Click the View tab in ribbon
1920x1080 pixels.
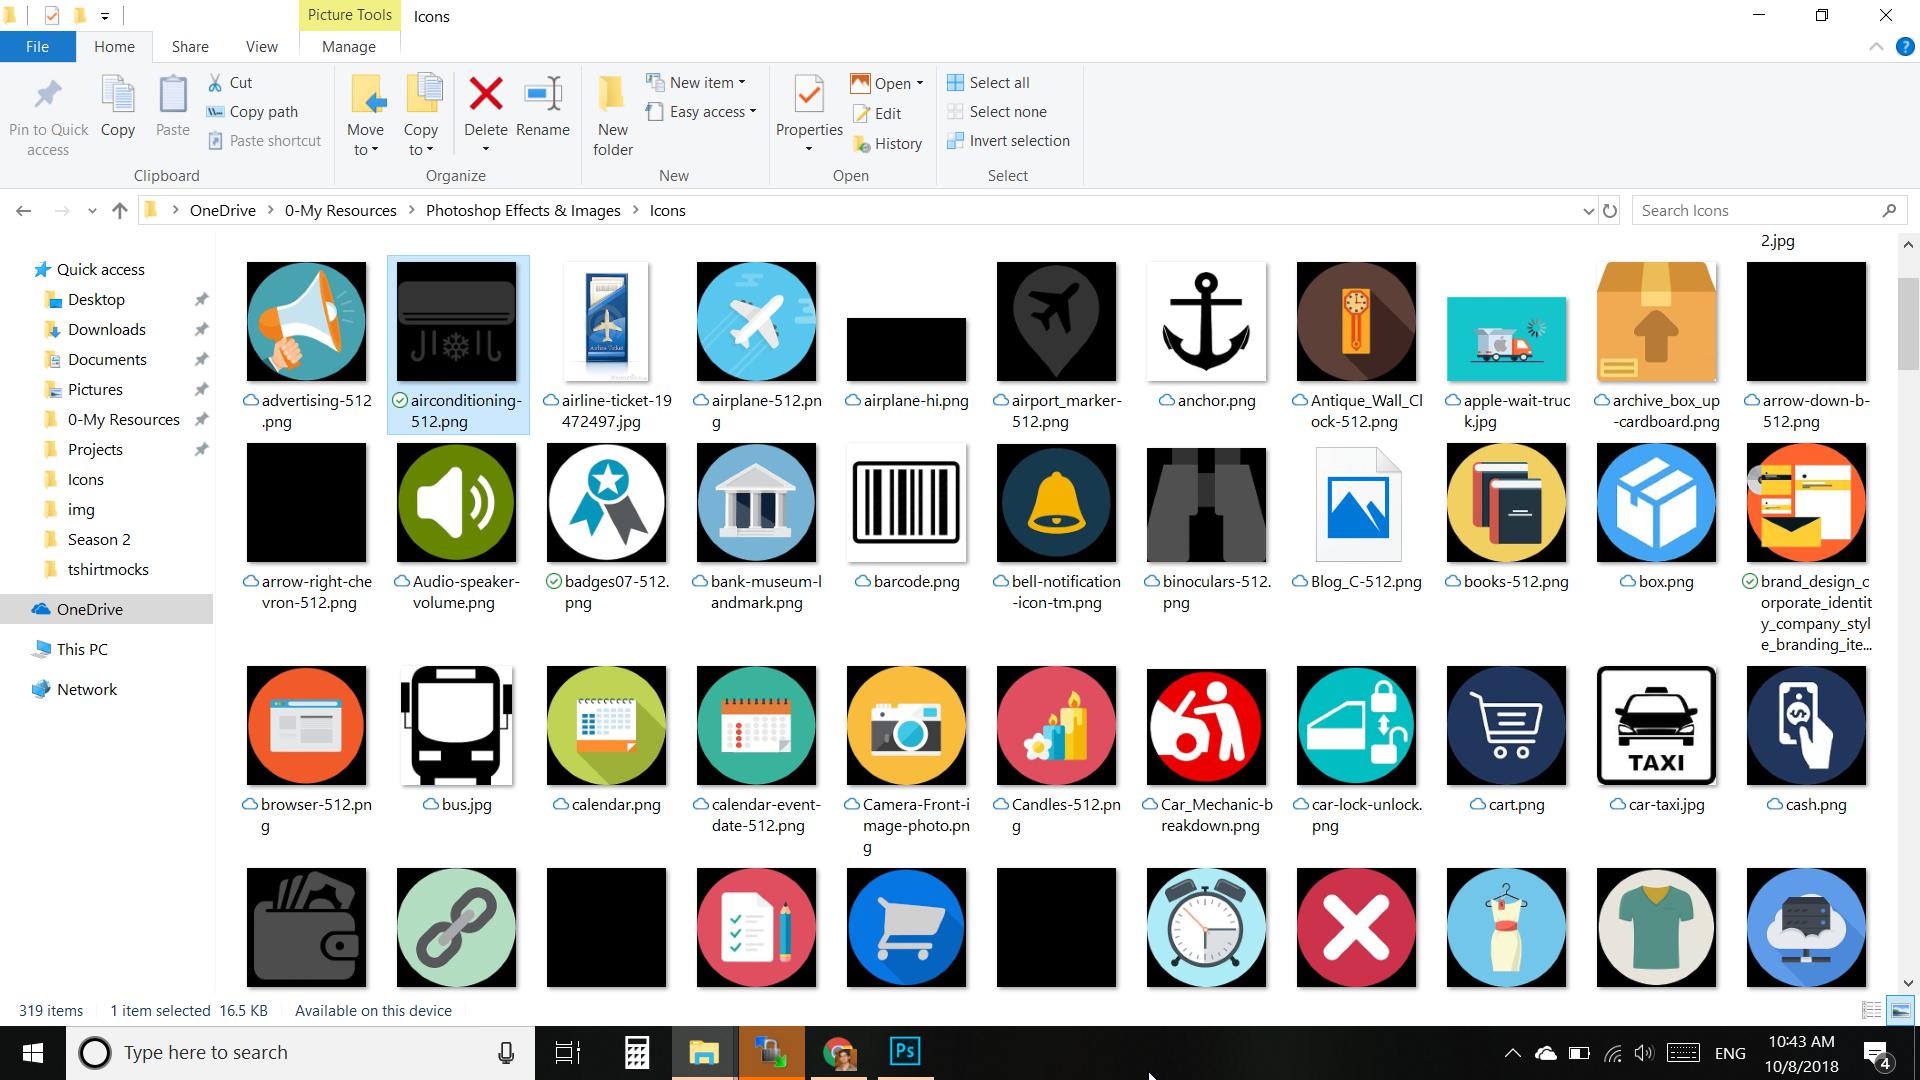coord(260,46)
